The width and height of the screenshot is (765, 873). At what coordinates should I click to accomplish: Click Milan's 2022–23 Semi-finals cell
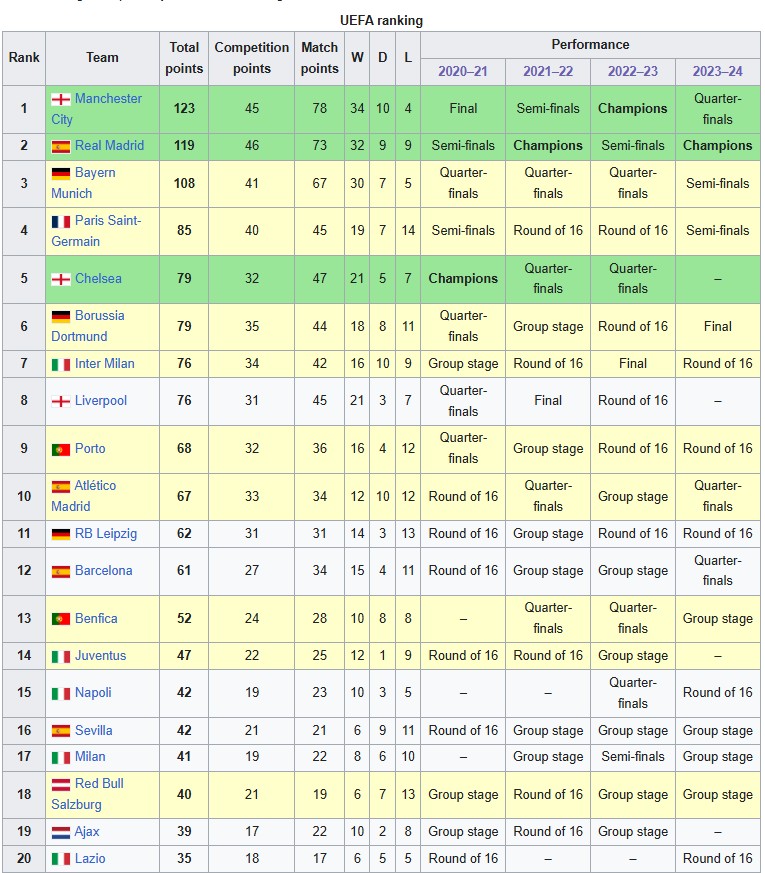pos(632,757)
